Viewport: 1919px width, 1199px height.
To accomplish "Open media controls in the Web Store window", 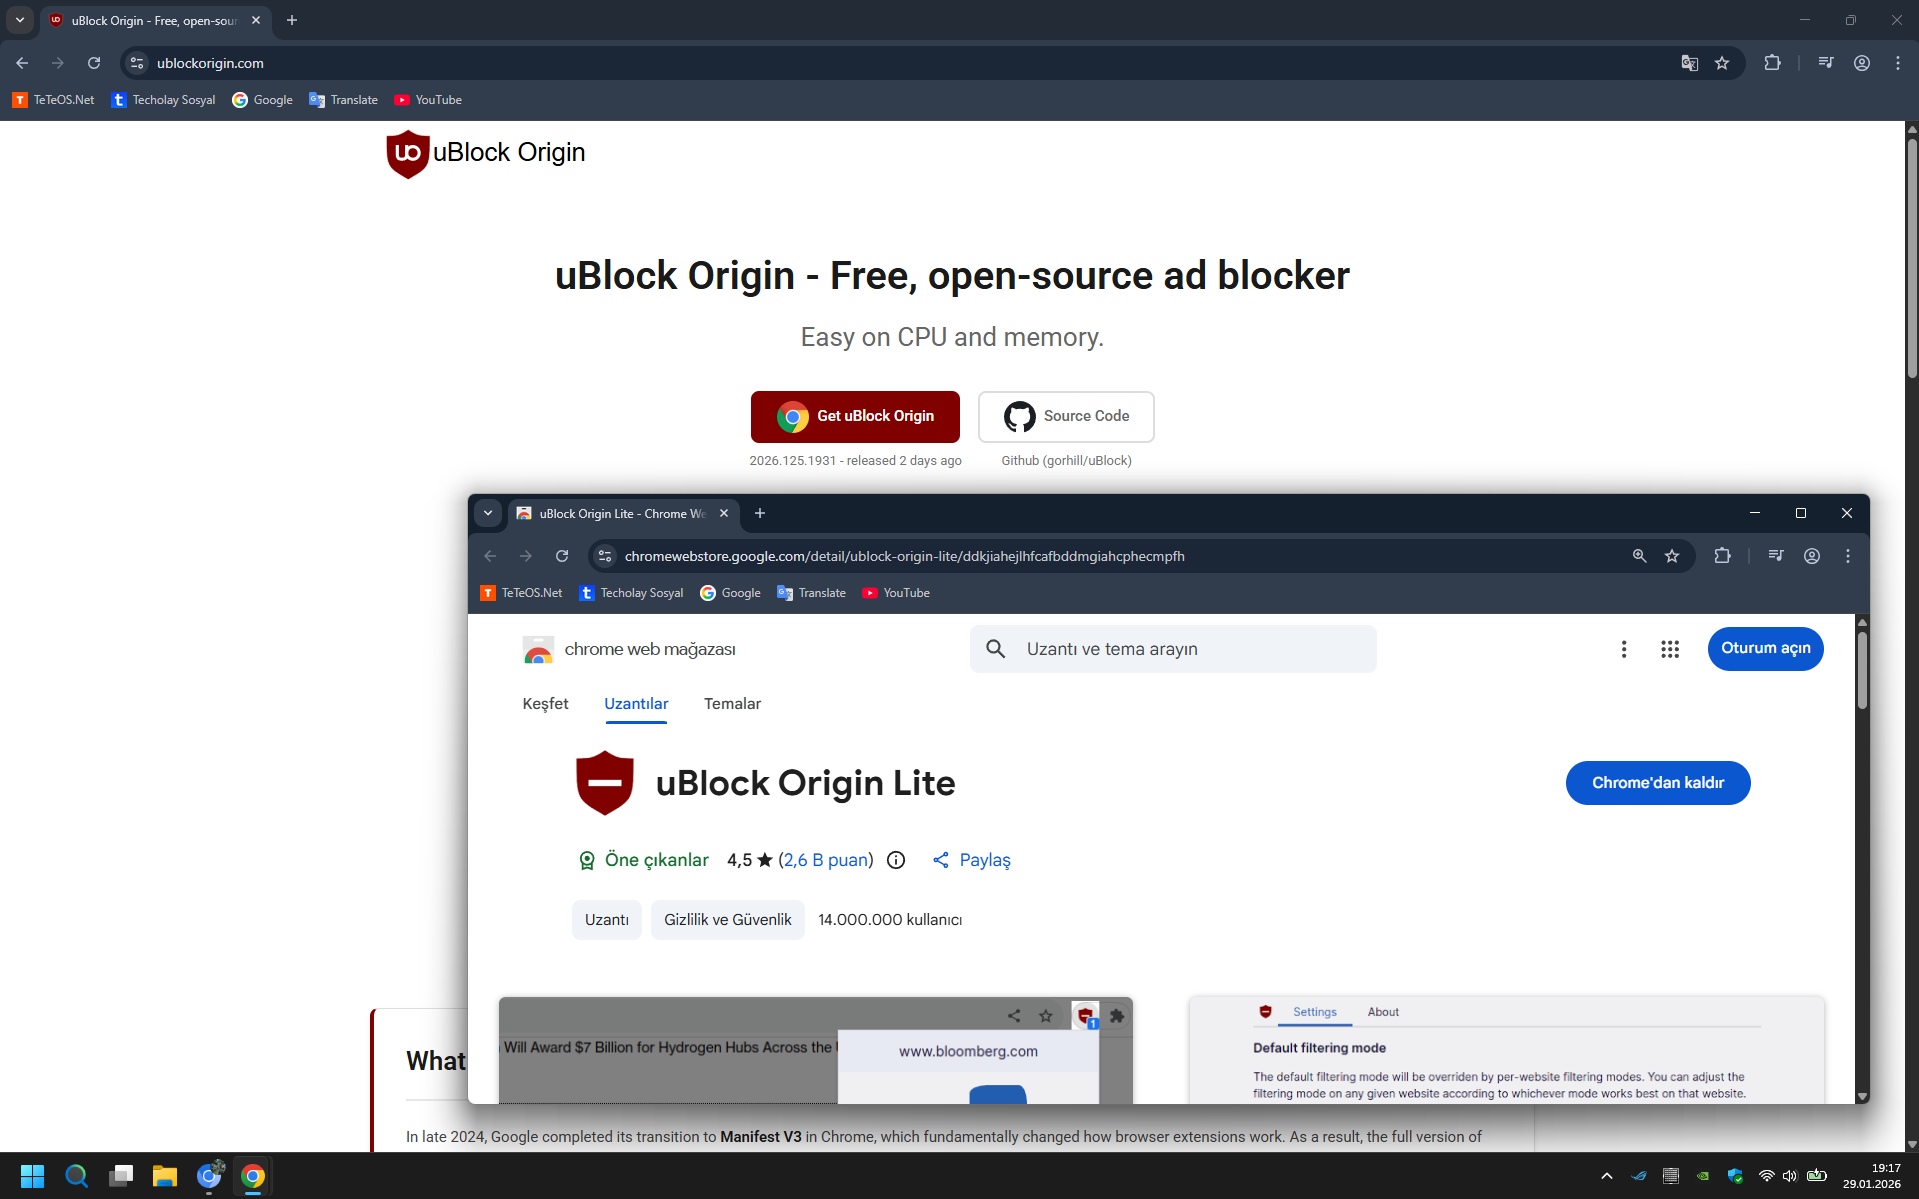I will point(1776,556).
